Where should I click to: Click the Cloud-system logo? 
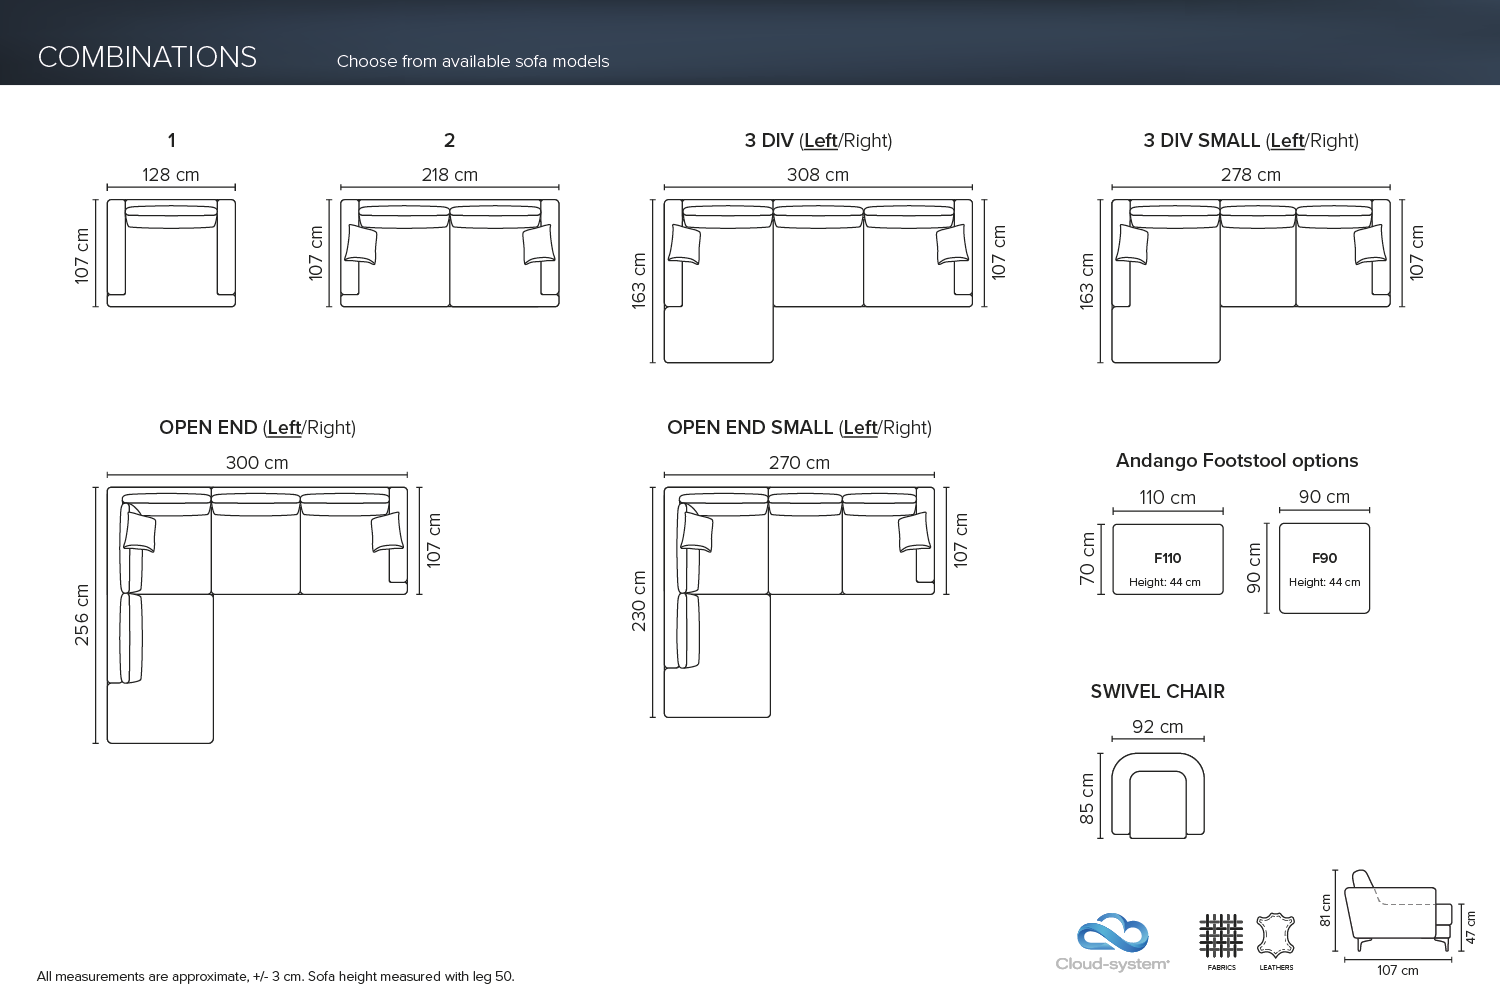pyautogui.click(x=1112, y=941)
